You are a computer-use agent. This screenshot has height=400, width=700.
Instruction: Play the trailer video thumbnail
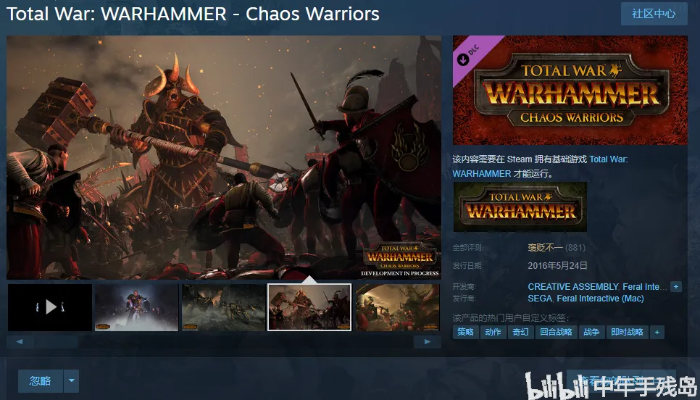[x=50, y=307]
